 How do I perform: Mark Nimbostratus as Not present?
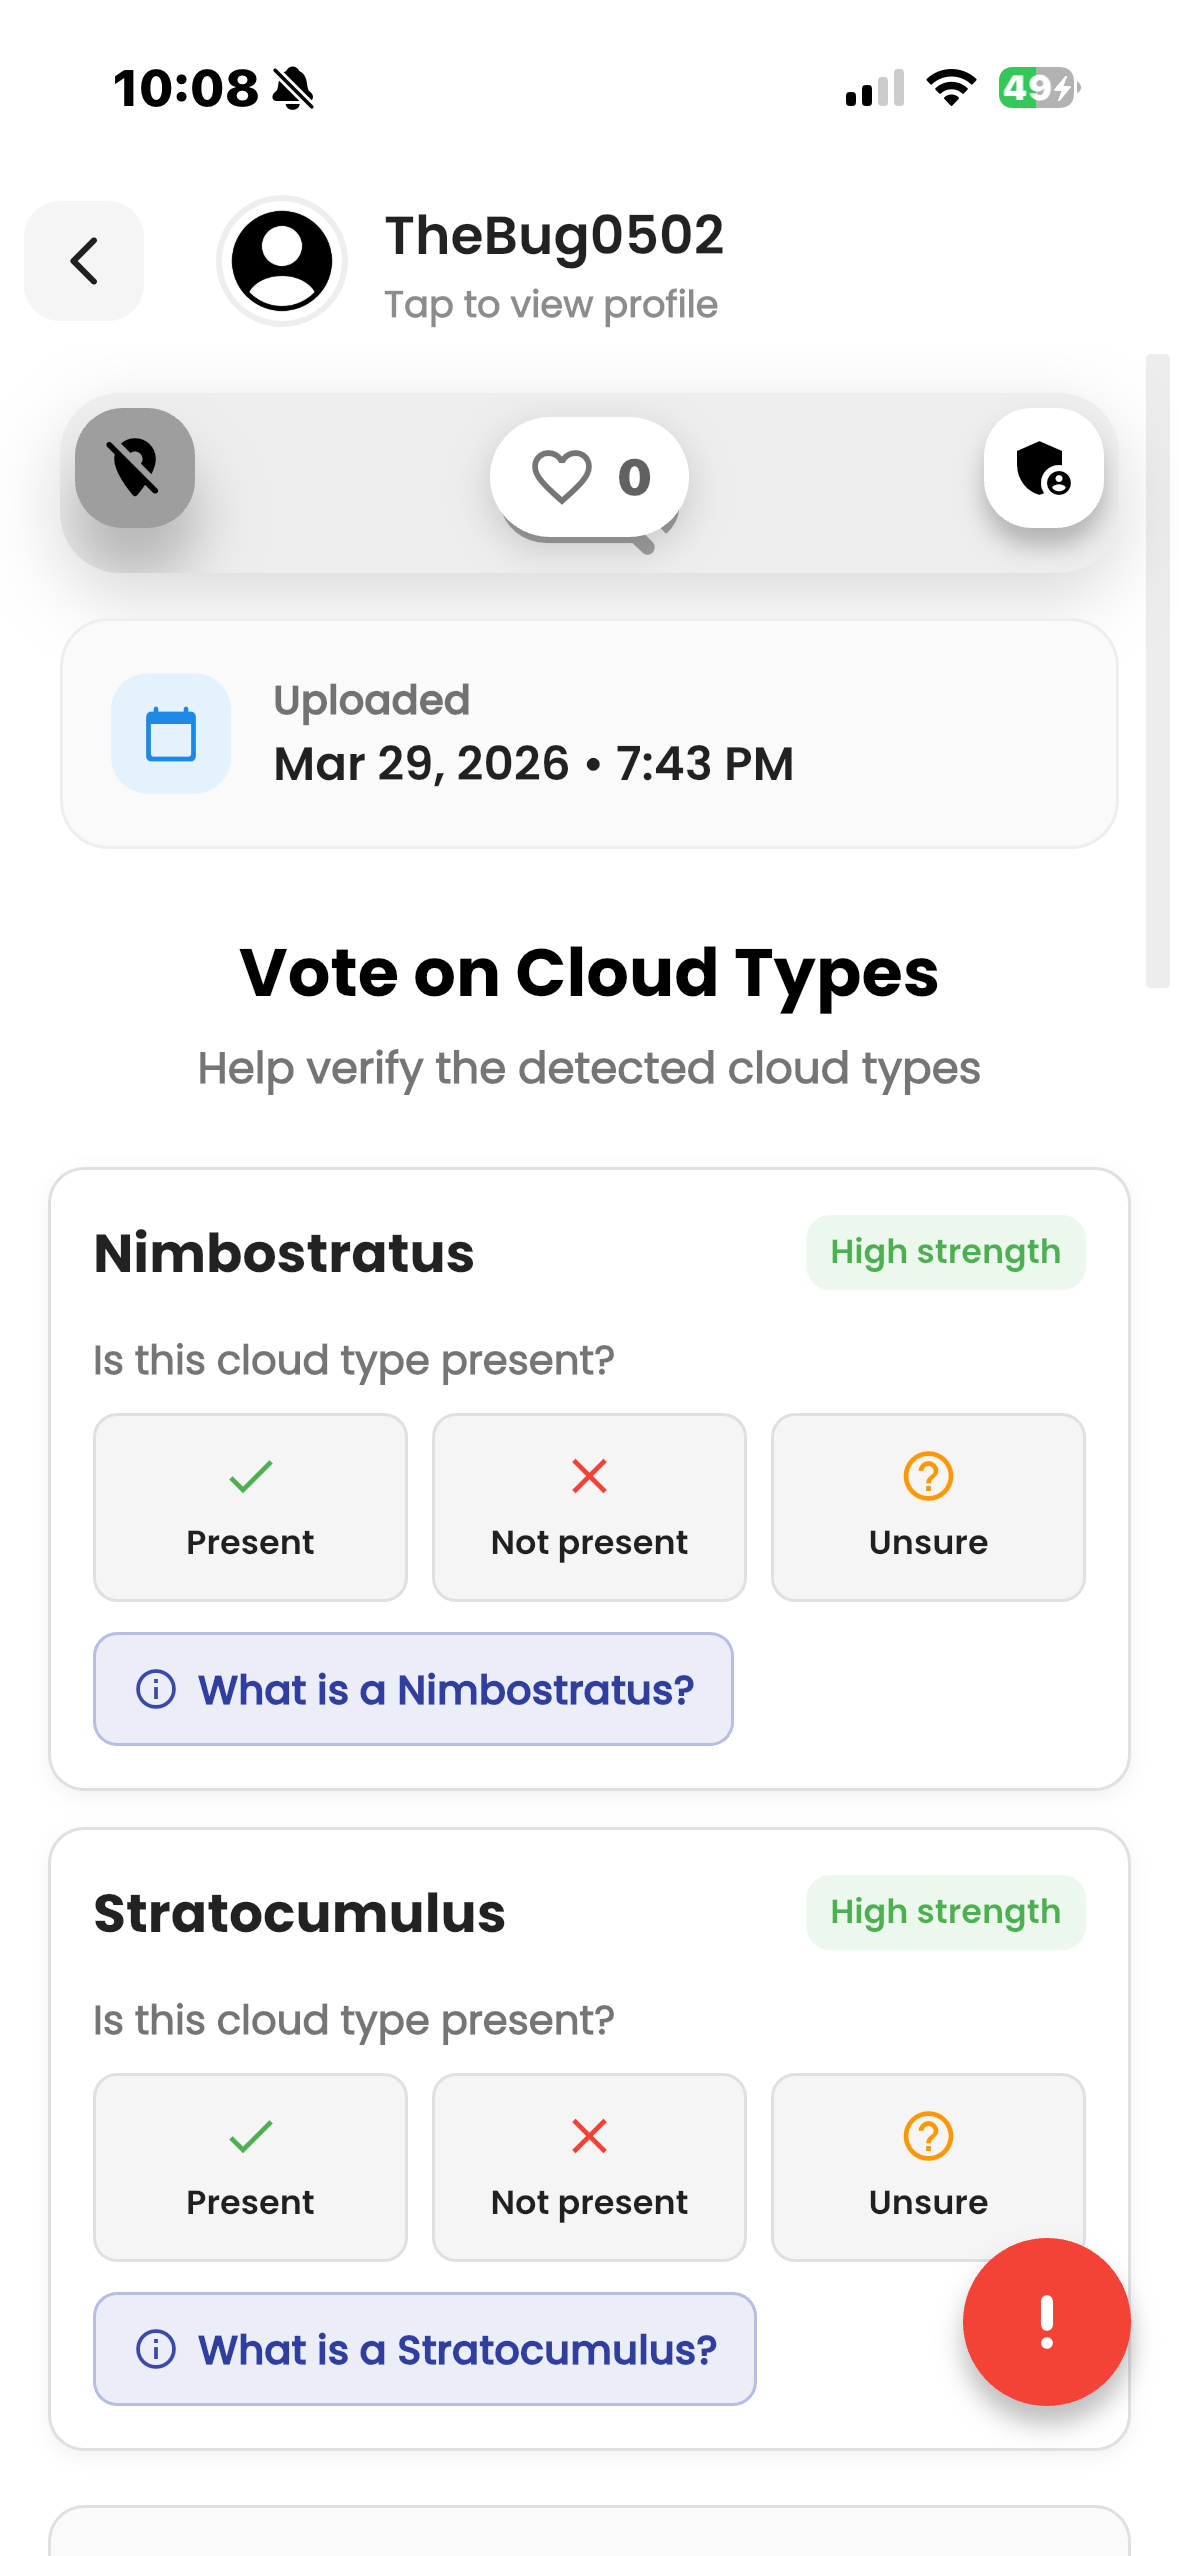pos(588,1506)
